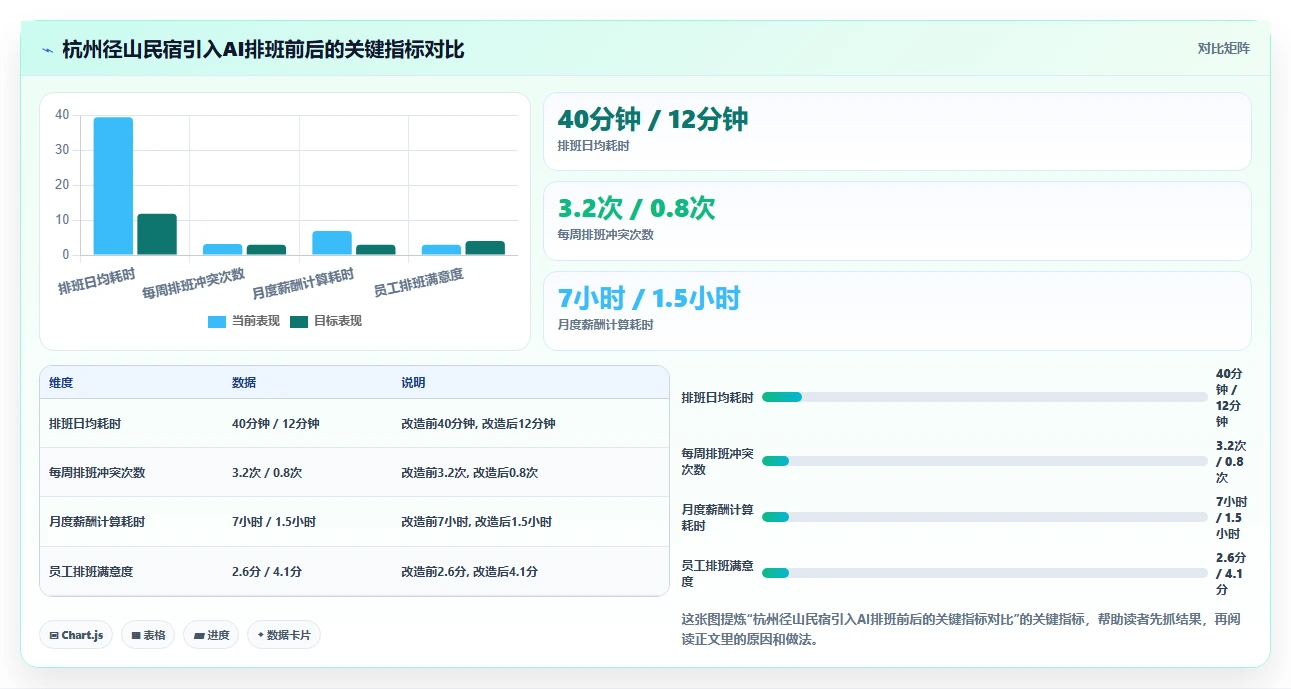Toggle 目标表现 legend color box
The width and height of the screenshot is (1291, 689).
coord(299,321)
